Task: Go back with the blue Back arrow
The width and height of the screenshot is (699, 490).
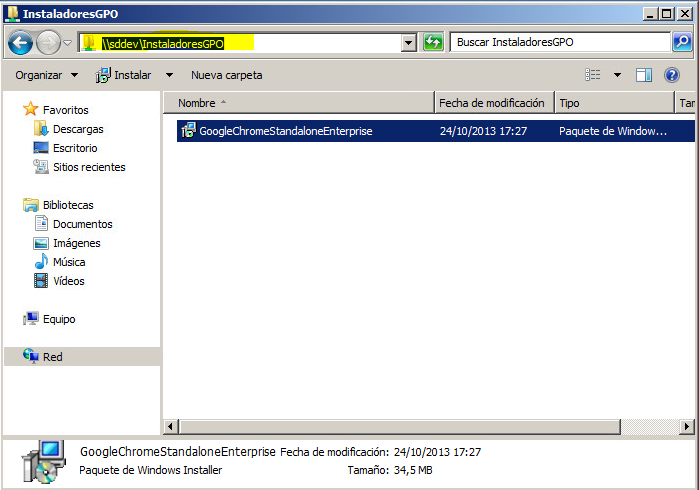Action: pyautogui.click(x=20, y=43)
